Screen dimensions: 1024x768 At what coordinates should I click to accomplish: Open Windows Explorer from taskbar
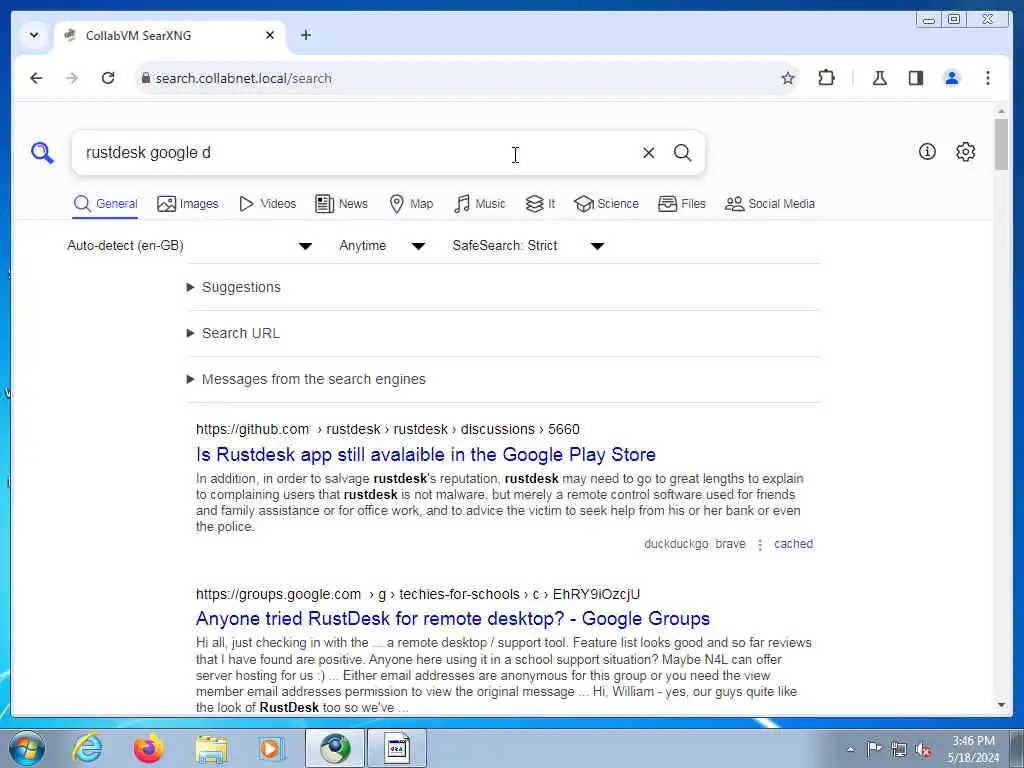(x=211, y=748)
